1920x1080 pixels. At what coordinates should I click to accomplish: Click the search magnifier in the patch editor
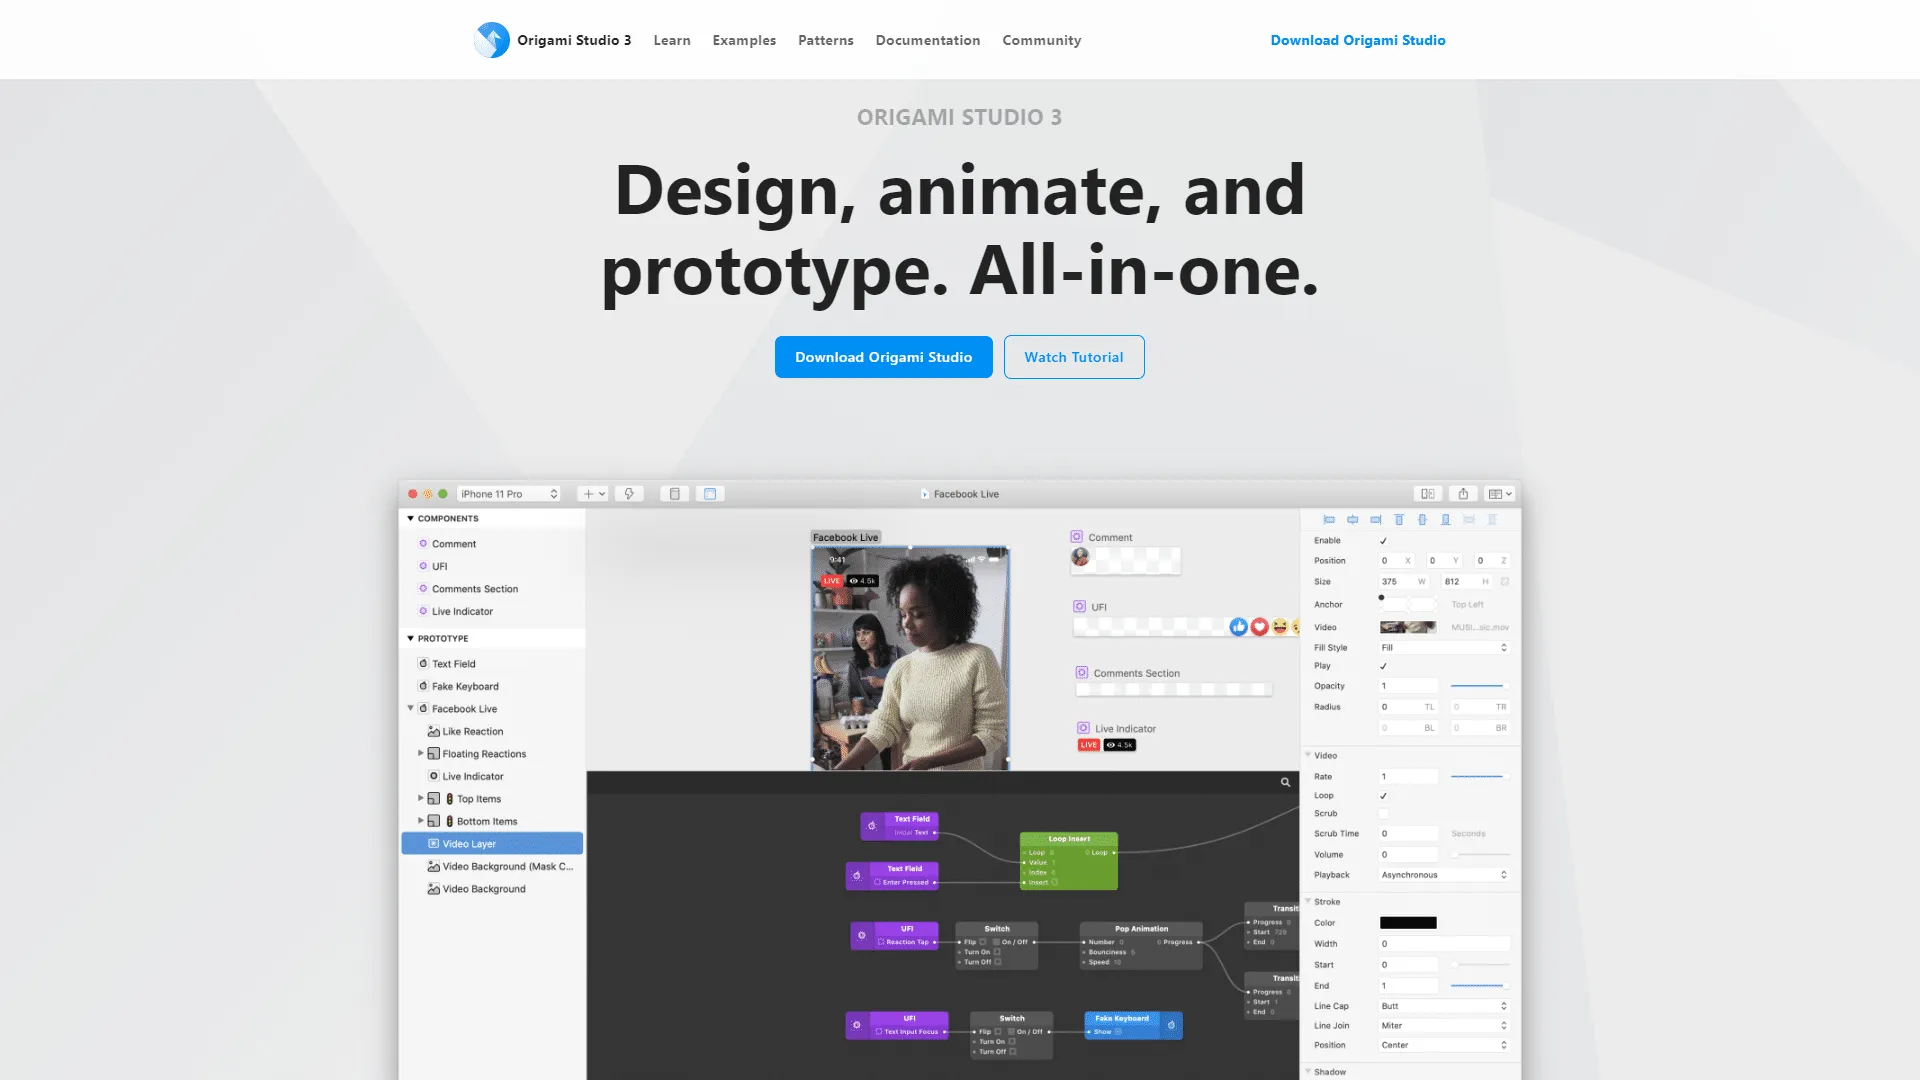point(1285,783)
